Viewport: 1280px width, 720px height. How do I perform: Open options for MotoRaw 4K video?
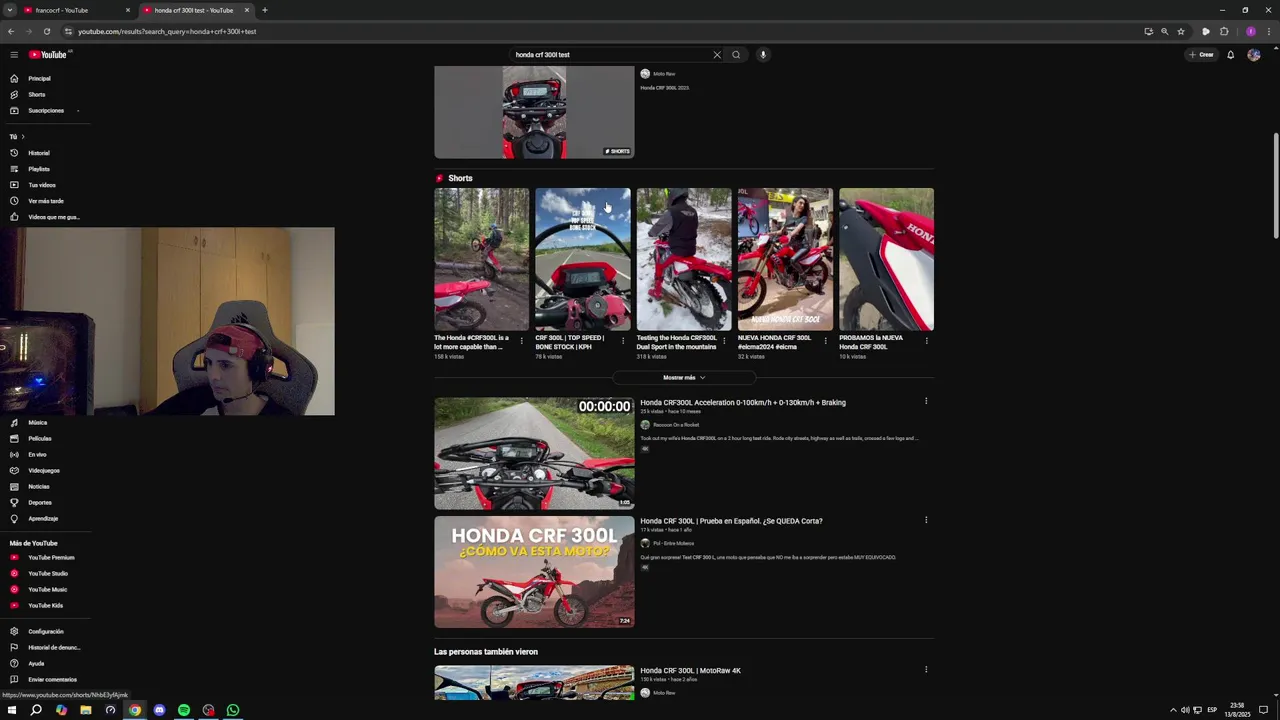tap(926, 669)
